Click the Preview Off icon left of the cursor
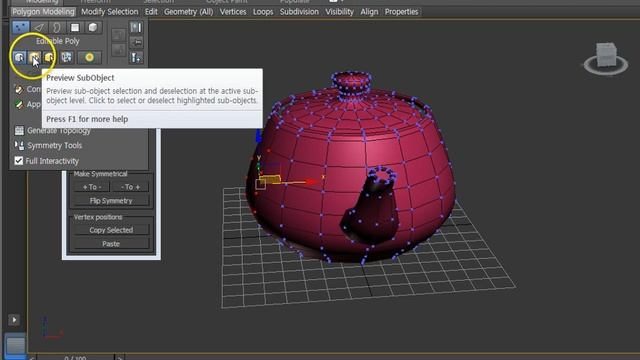Viewport: 640px width, 360px height. click(x=19, y=57)
